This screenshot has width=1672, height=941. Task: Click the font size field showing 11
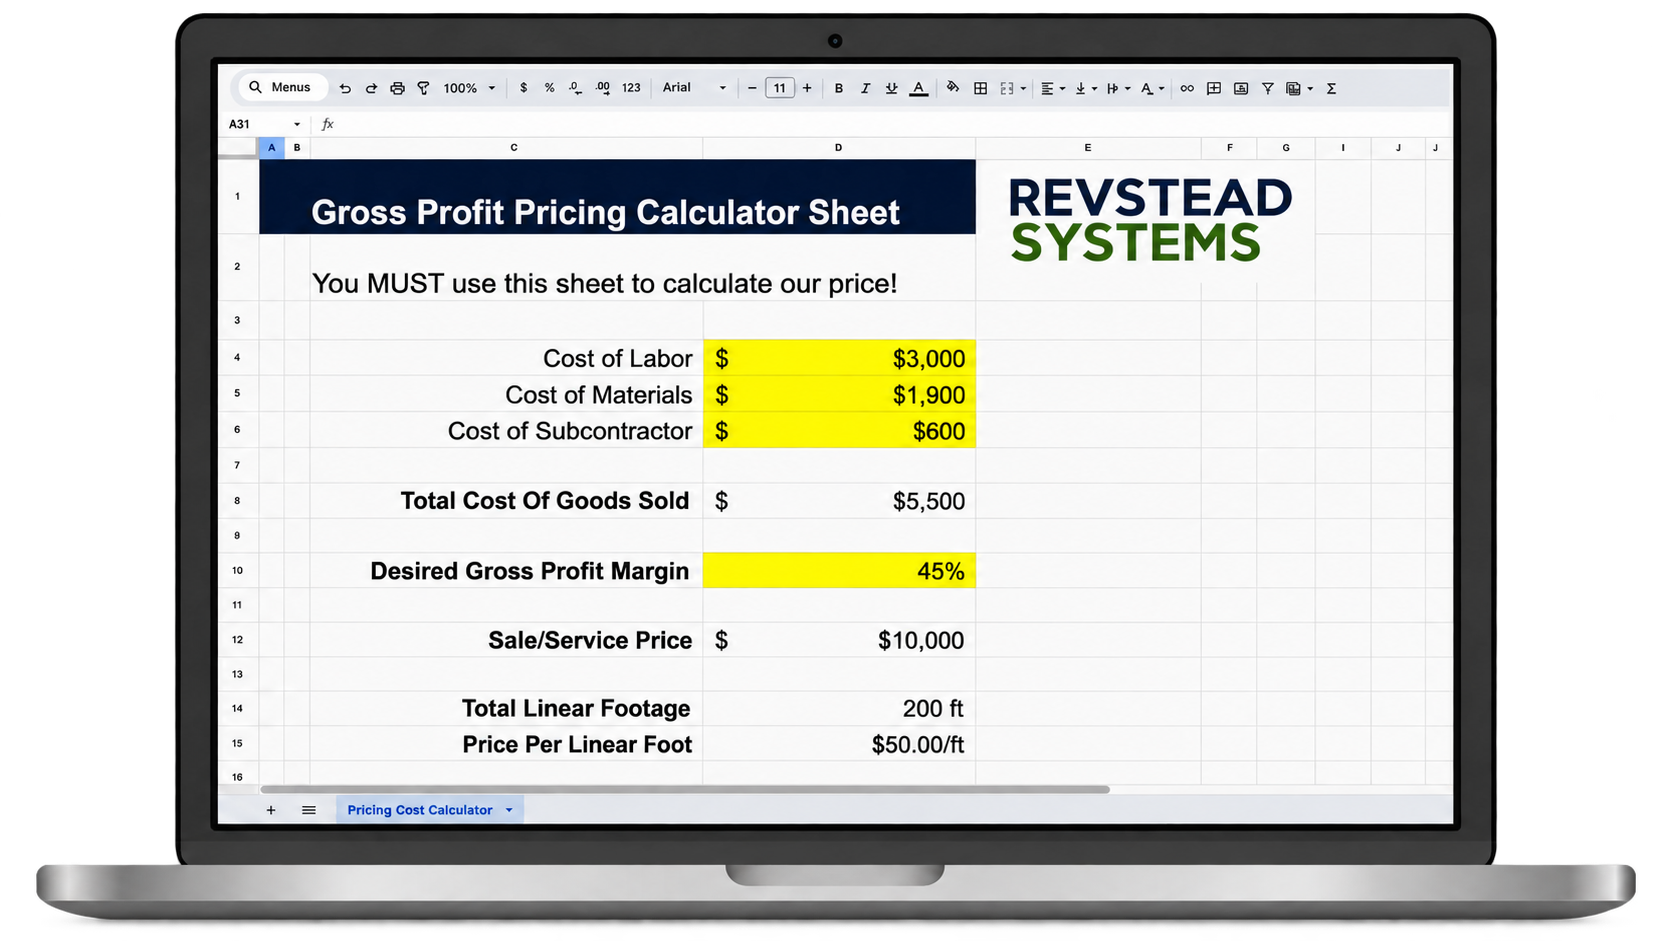pos(780,88)
